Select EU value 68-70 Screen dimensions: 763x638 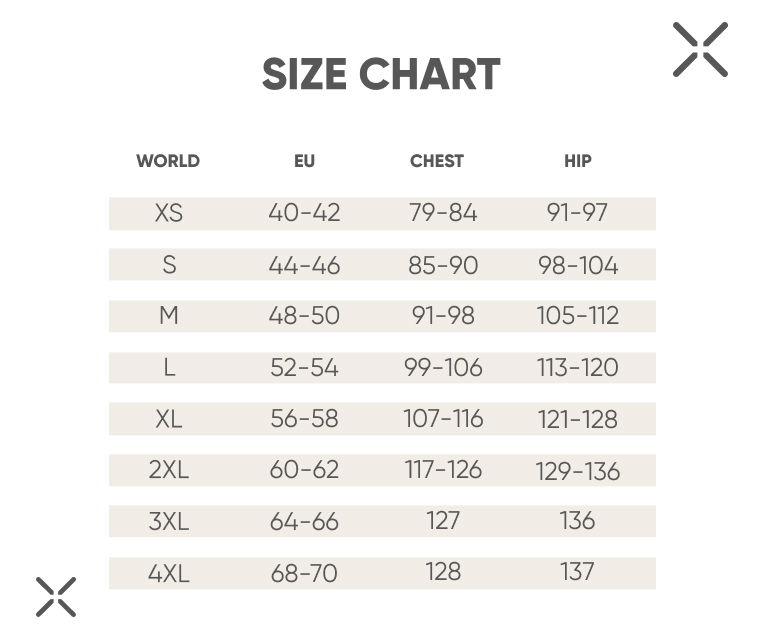[x=304, y=573]
